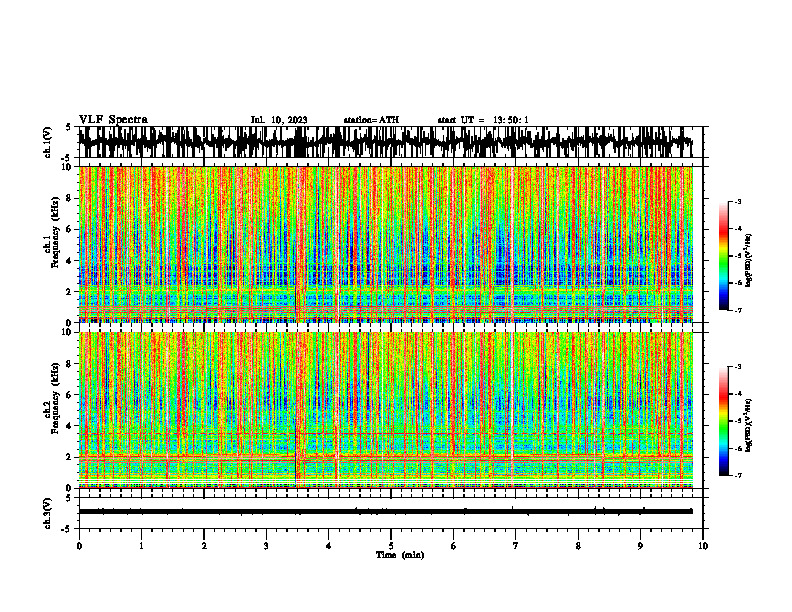This screenshot has height=612, width=792.
Task: Click the "ch.1(V)" axis label
Action: coord(48,142)
